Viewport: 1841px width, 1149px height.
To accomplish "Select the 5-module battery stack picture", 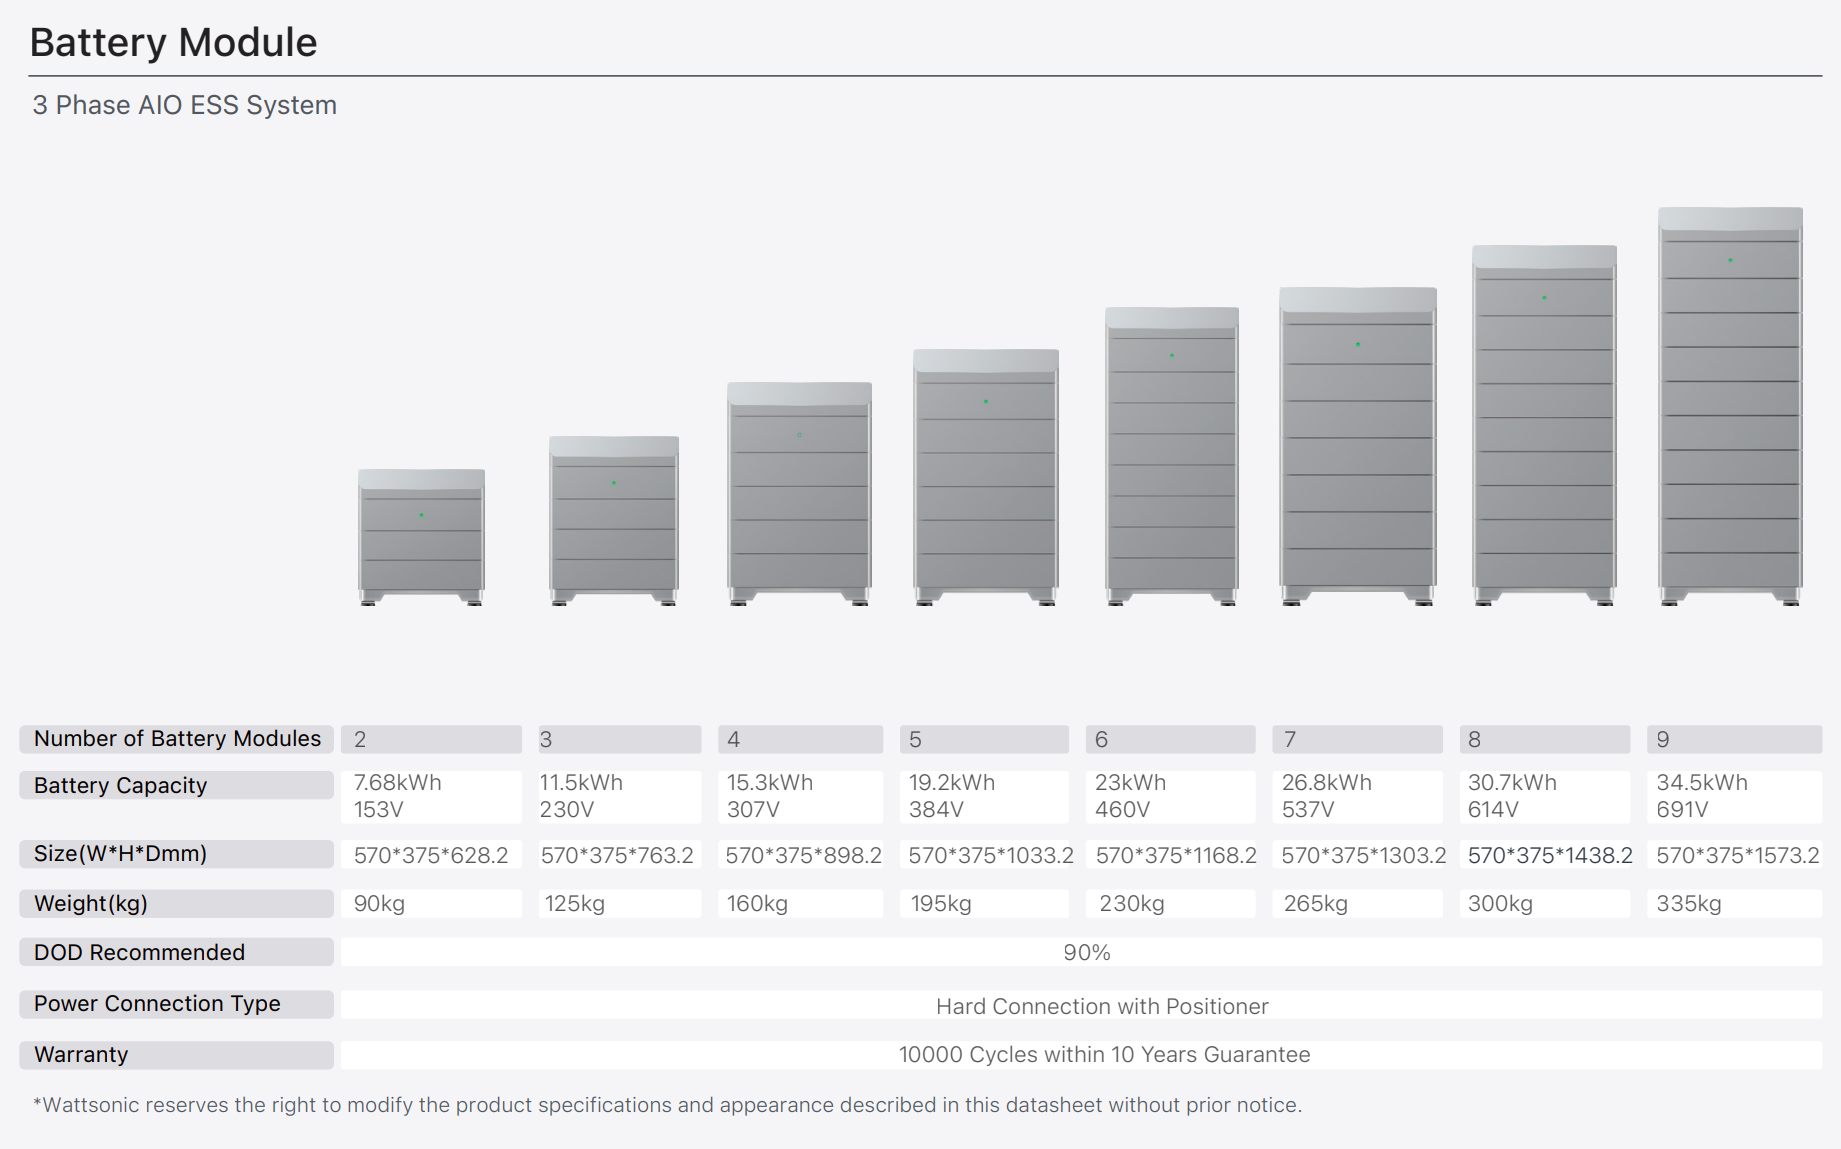I will pos(985,476).
